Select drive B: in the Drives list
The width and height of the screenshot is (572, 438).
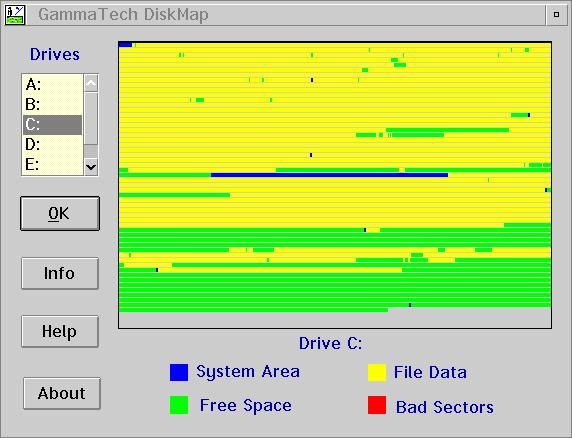click(x=53, y=105)
